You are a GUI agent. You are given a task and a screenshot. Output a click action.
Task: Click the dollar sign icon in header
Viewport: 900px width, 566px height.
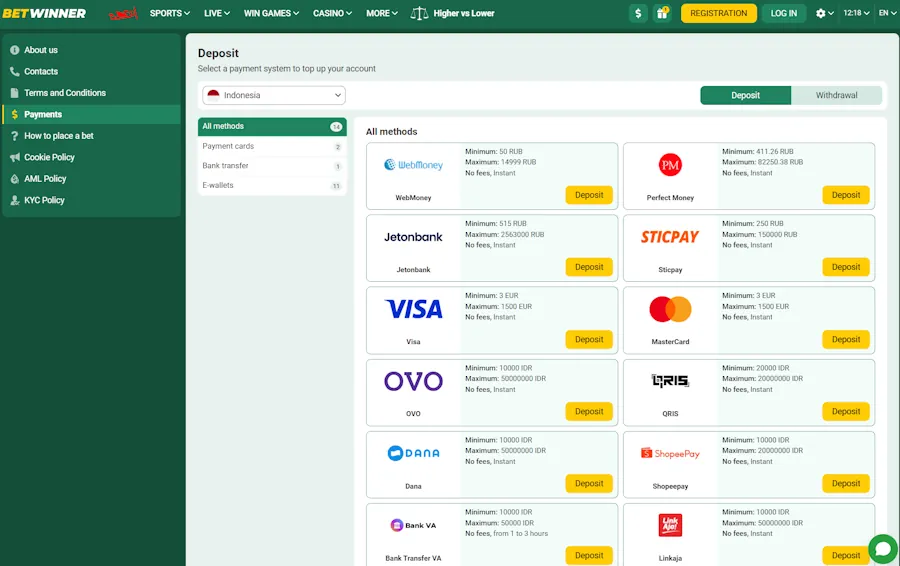coord(638,13)
